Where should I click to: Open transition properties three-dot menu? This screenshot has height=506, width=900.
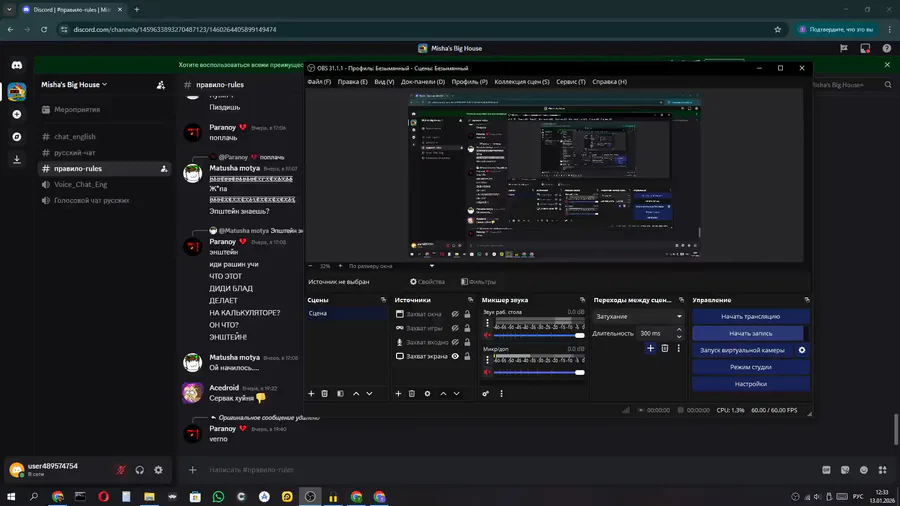678,348
